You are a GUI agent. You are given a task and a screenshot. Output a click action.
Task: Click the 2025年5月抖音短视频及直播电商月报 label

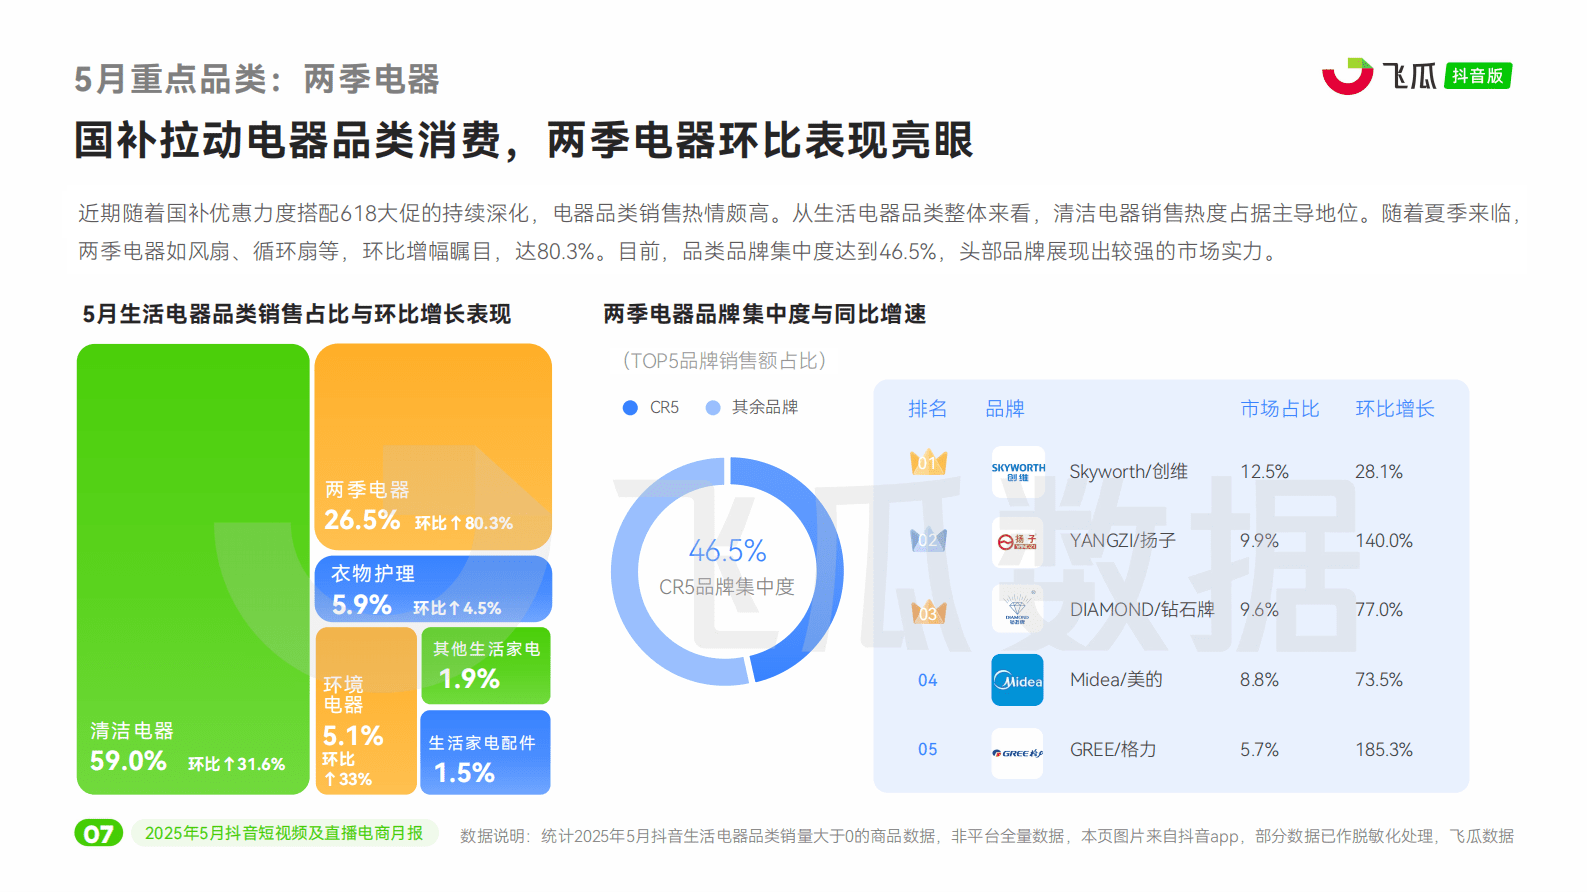[284, 833]
